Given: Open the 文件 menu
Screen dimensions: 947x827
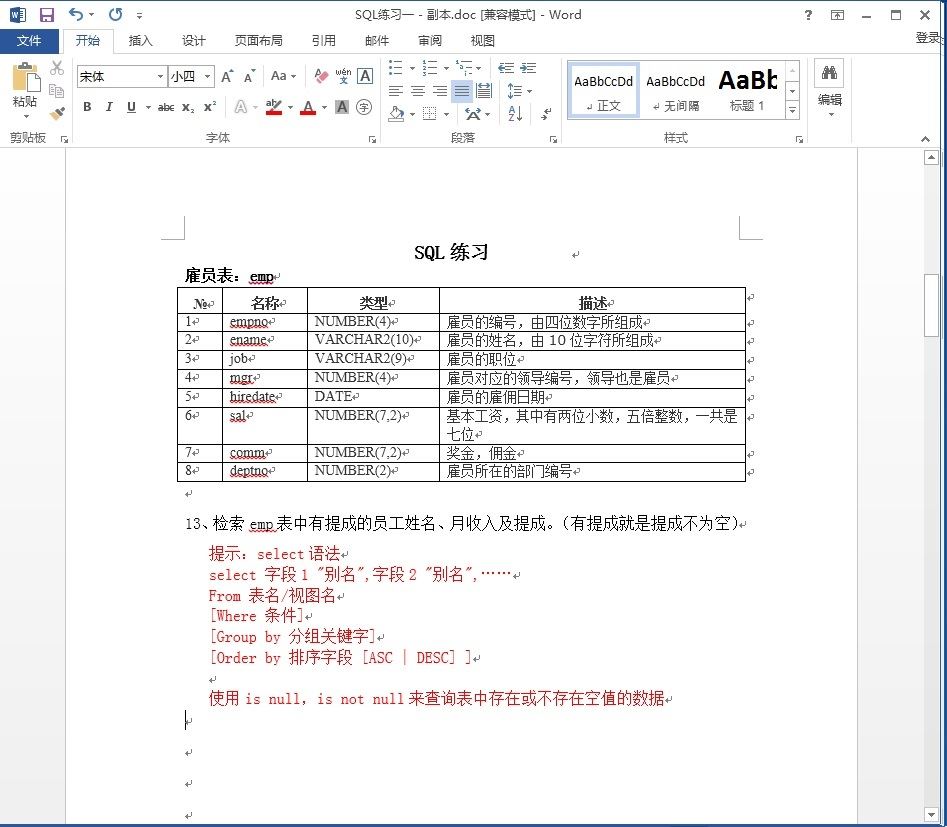Looking at the screenshot, I should (x=29, y=40).
